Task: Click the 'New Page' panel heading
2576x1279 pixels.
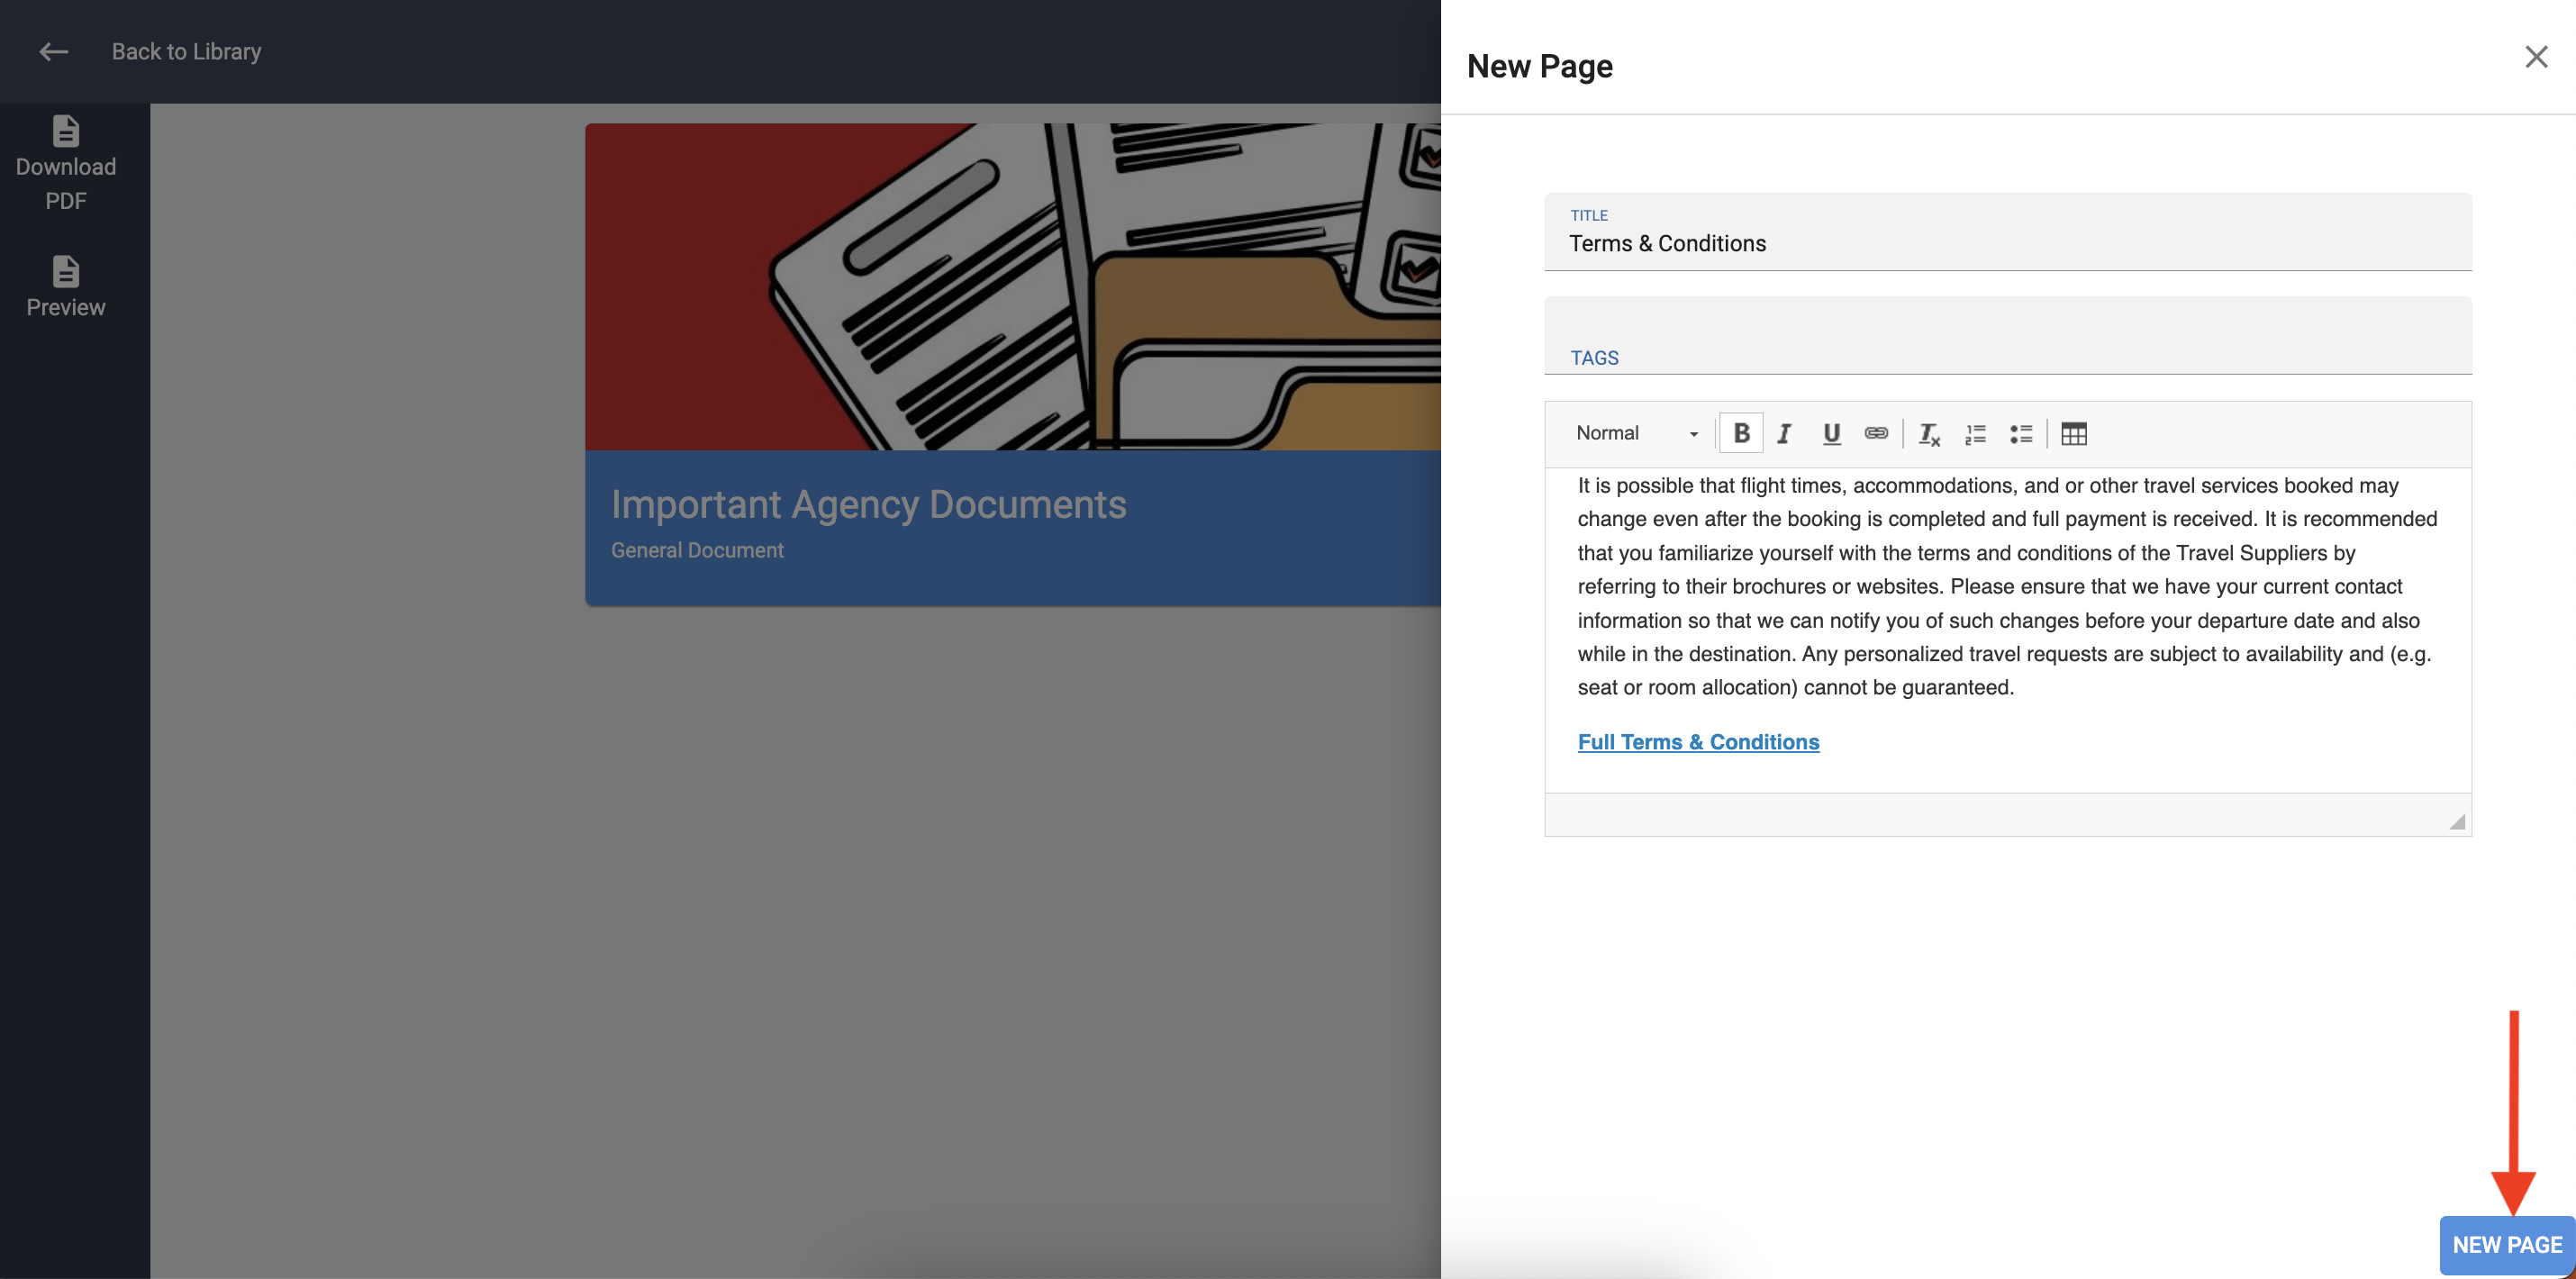Action: (1539, 66)
